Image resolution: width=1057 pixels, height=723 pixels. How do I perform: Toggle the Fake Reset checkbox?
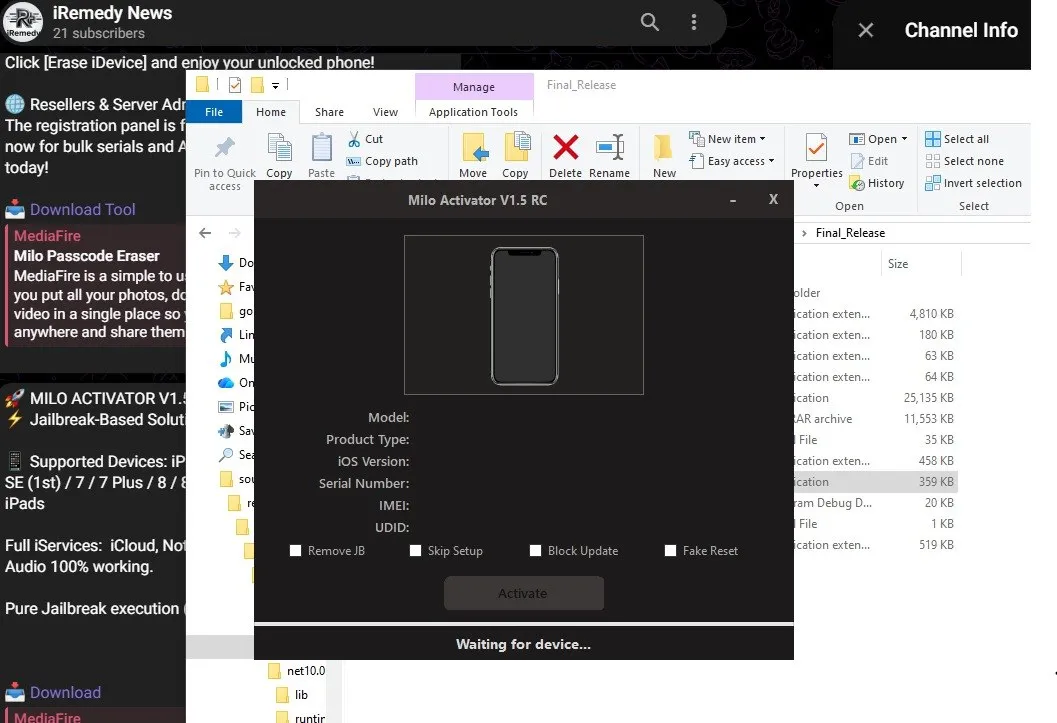pos(670,551)
